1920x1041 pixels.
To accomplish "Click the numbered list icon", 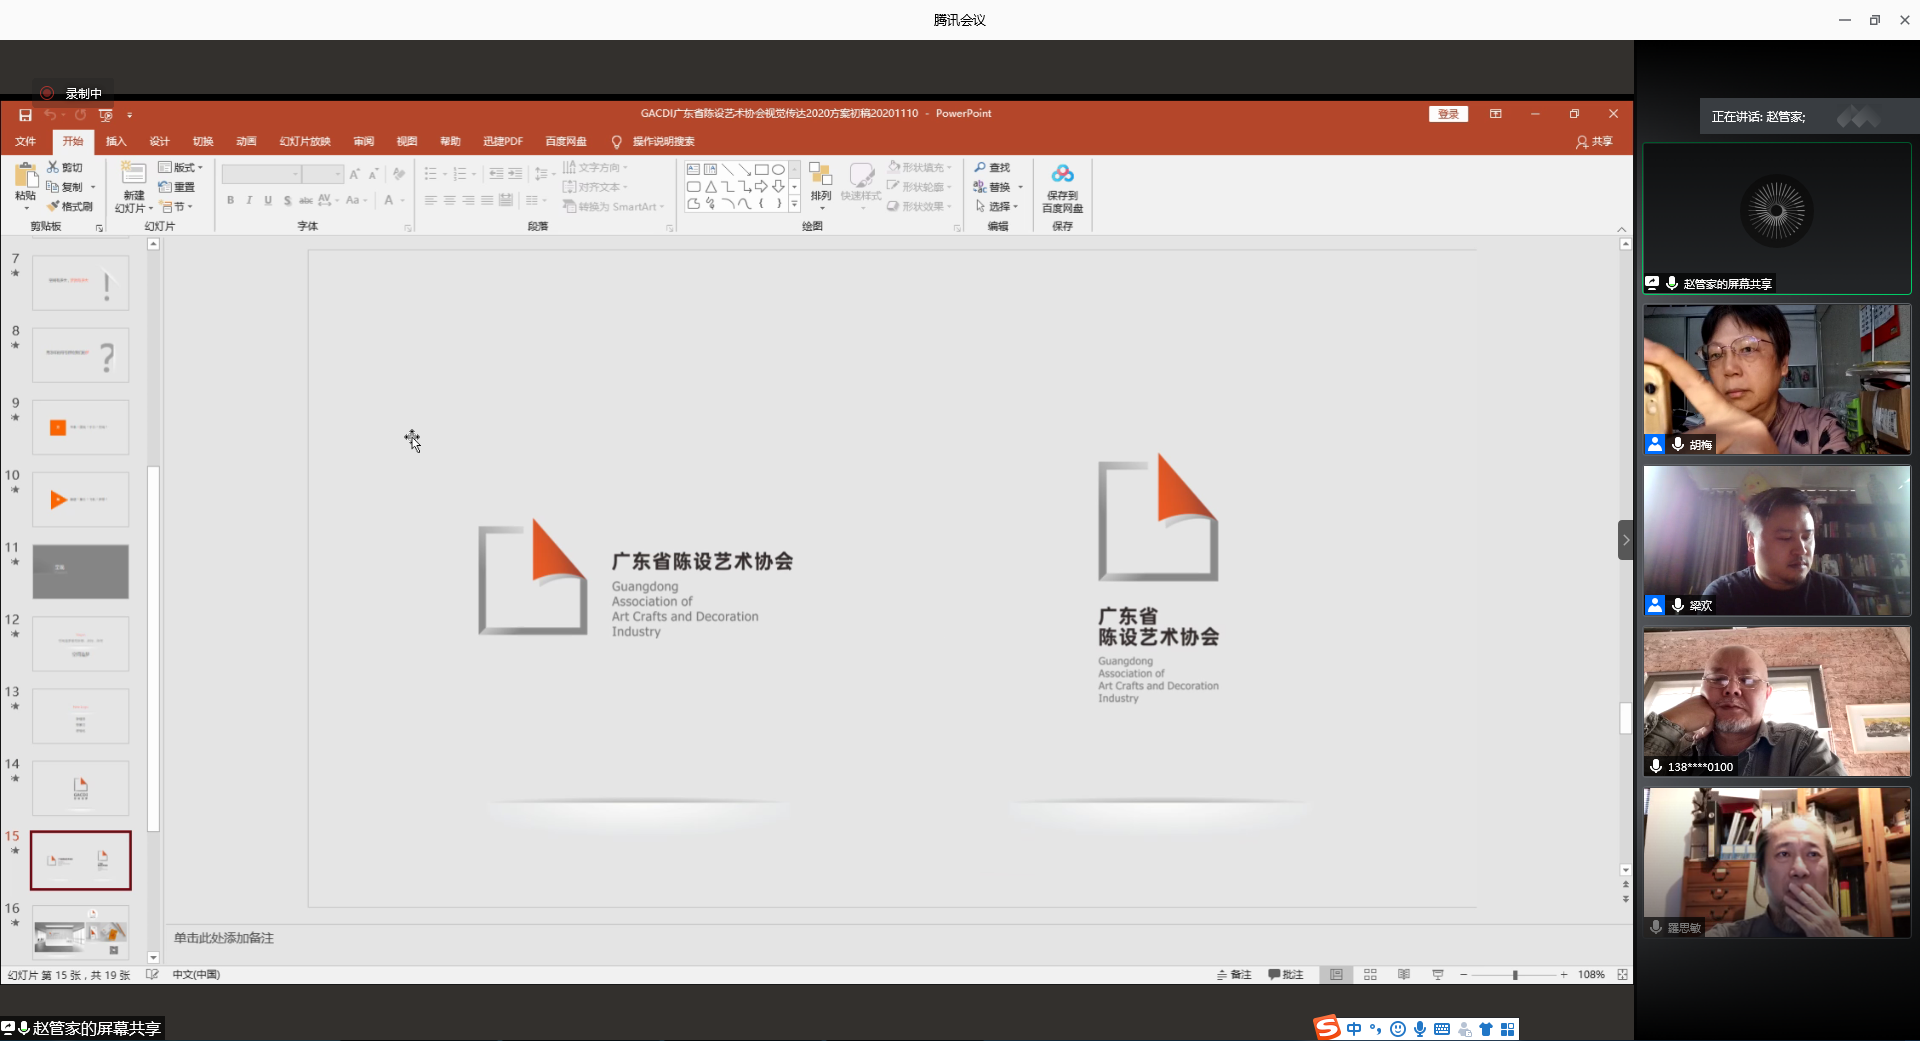I will (460, 174).
